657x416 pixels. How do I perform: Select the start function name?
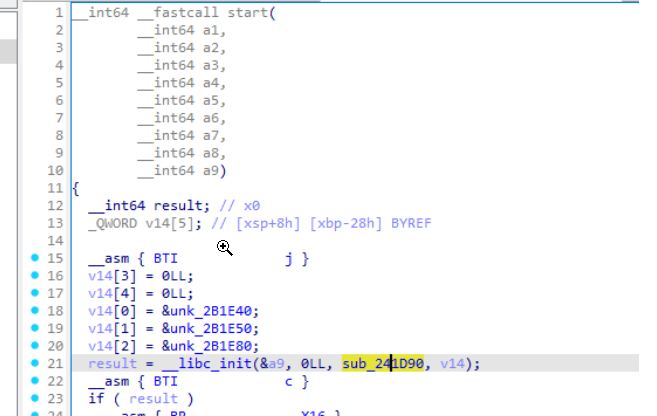click(x=248, y=13)
